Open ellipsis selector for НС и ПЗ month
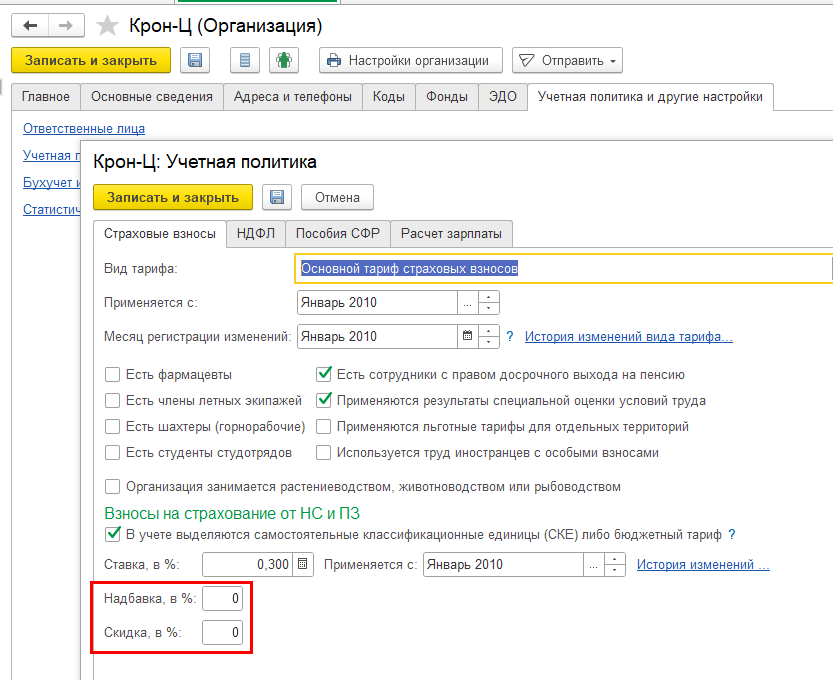 [x=593, y=564]
